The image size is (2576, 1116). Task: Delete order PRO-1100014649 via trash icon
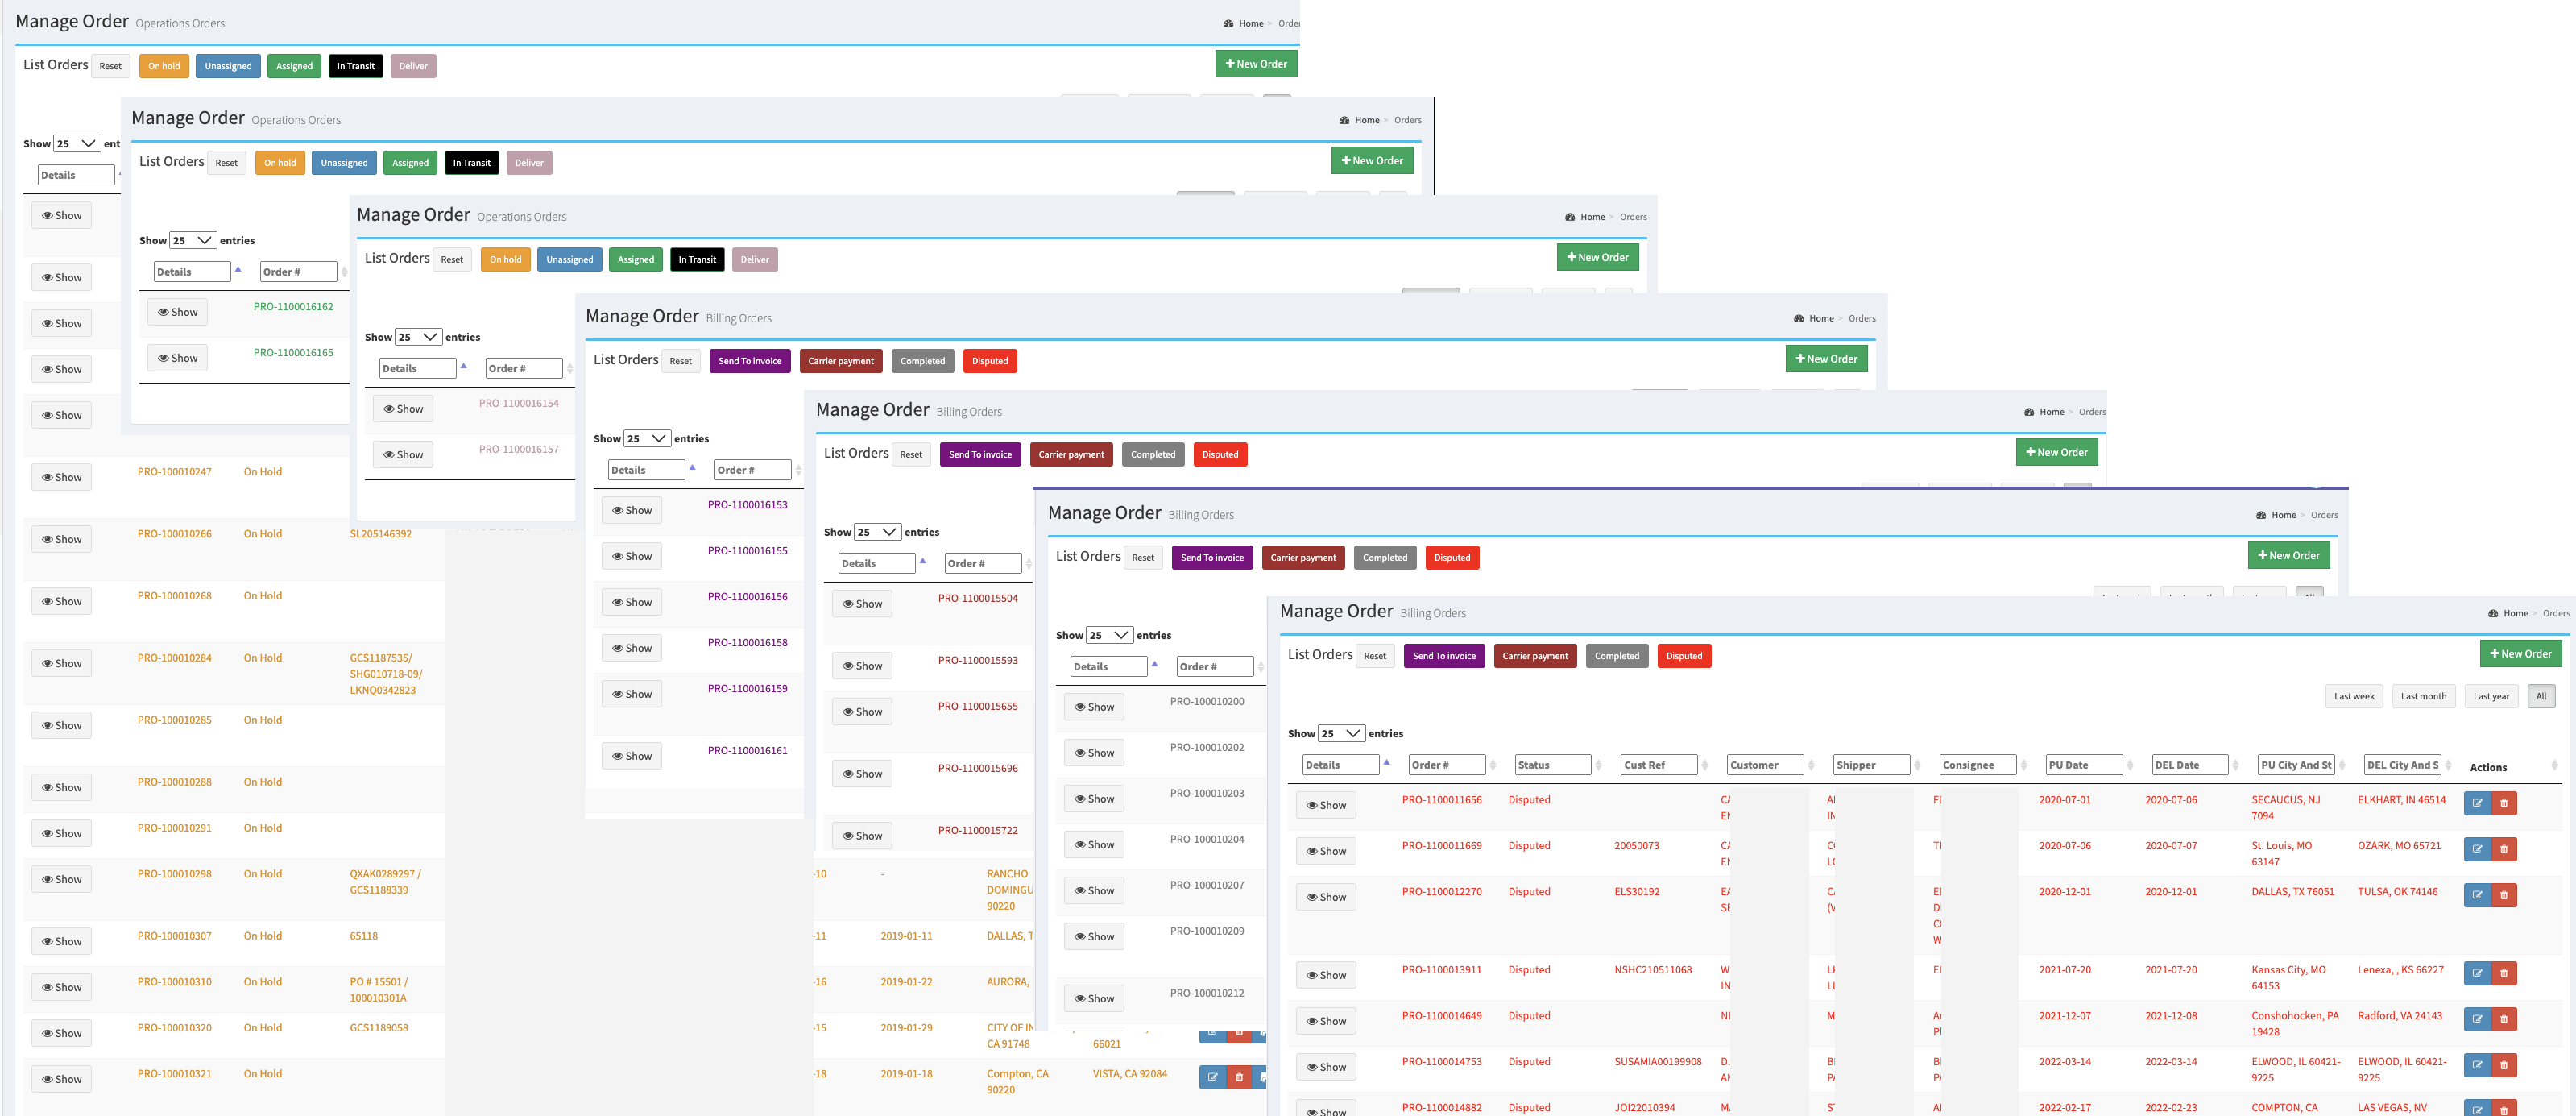click(2503, 1019)
